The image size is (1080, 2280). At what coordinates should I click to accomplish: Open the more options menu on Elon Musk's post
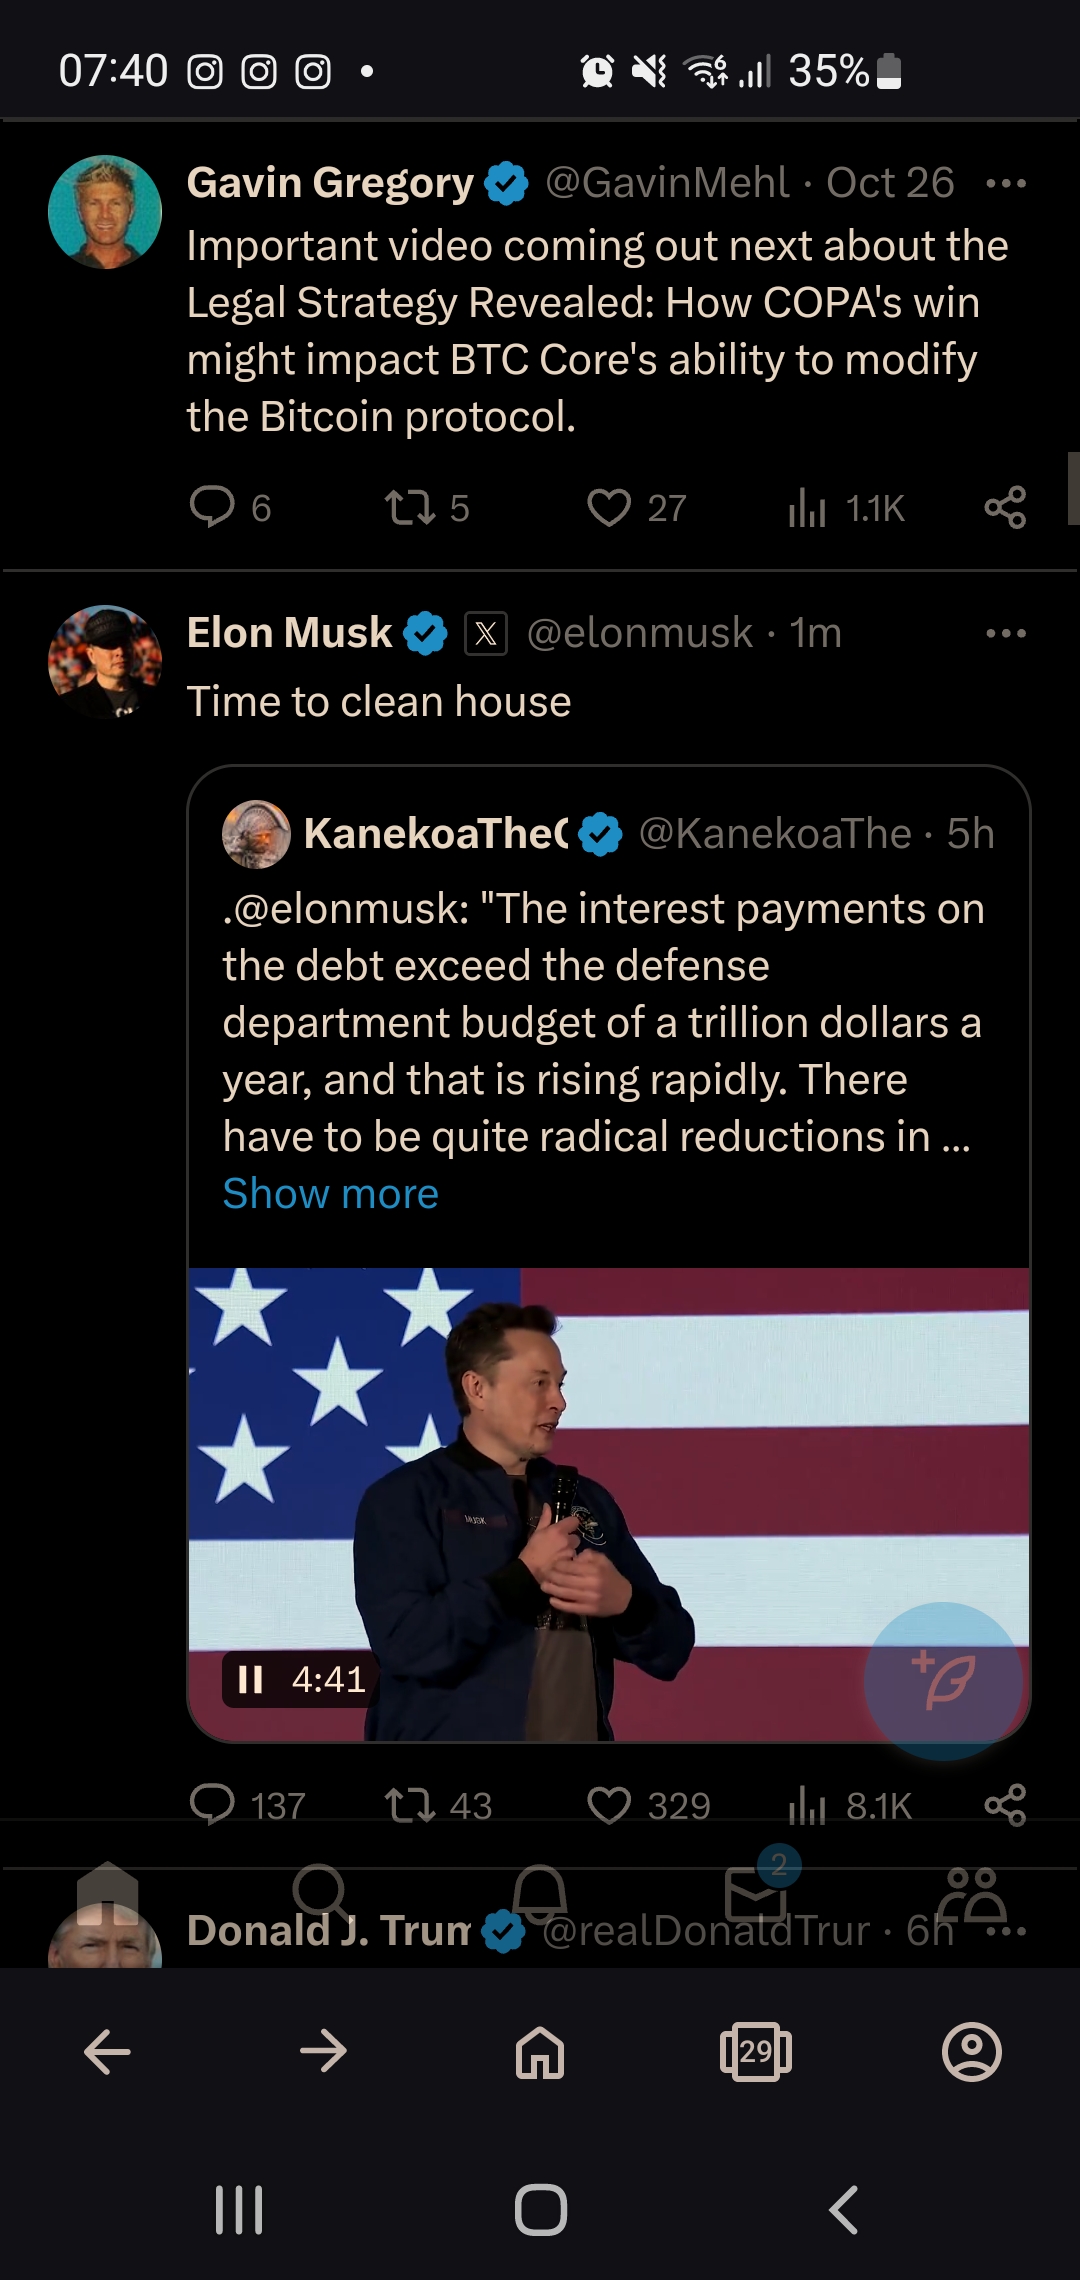click(x=1005, y=633)
